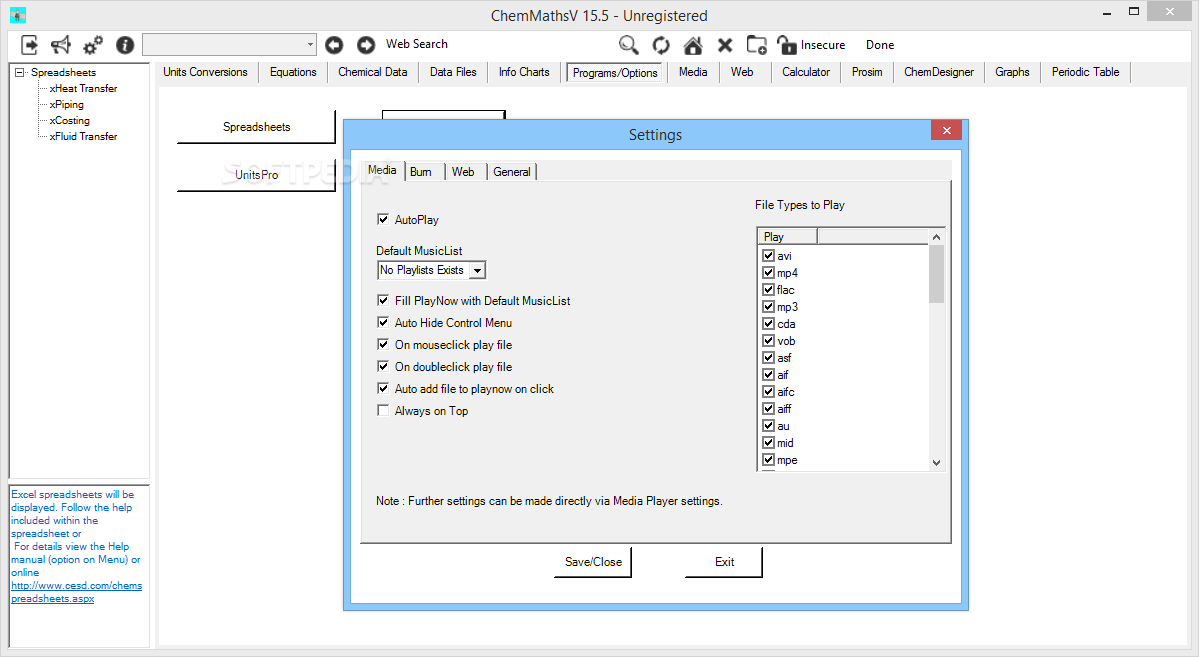1199x657 pixels.
Task: Open the Programs/Options tab
Action: click(x=615, y=73)
